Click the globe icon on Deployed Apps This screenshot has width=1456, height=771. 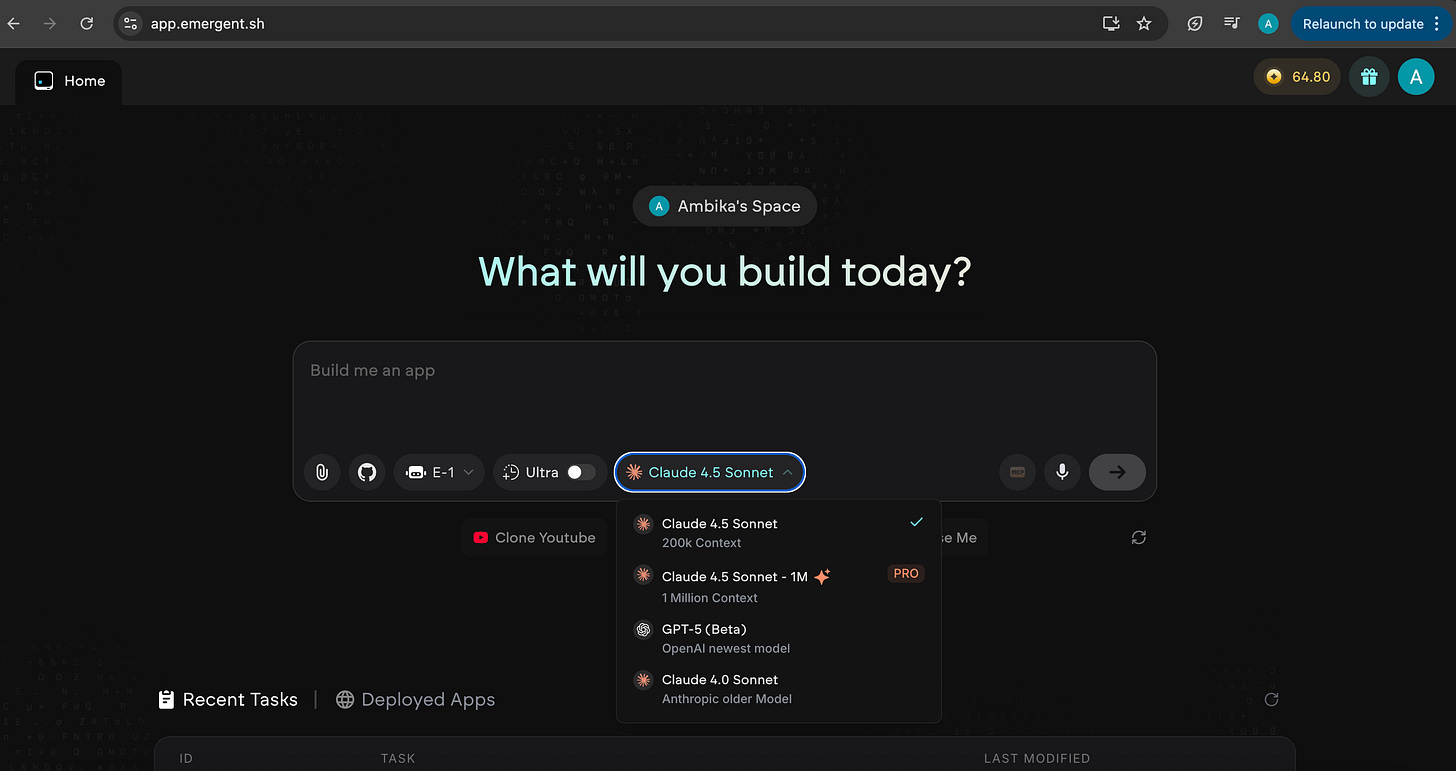pyautogui.click(x=345, y=700)
